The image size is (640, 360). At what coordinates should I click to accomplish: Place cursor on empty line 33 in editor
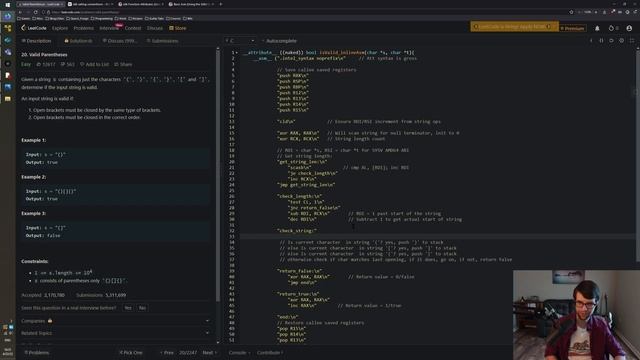pyautogui.click(x=437, y=236)
